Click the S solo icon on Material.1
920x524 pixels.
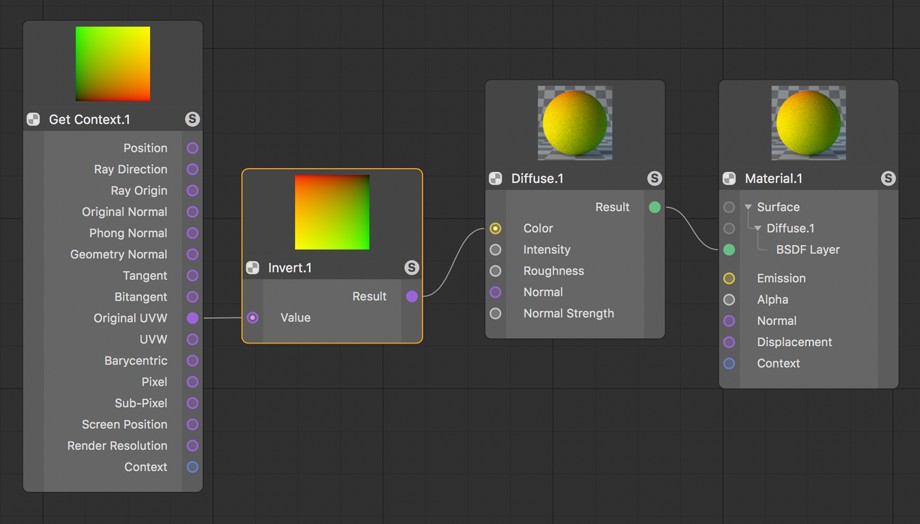pos(888,178)
